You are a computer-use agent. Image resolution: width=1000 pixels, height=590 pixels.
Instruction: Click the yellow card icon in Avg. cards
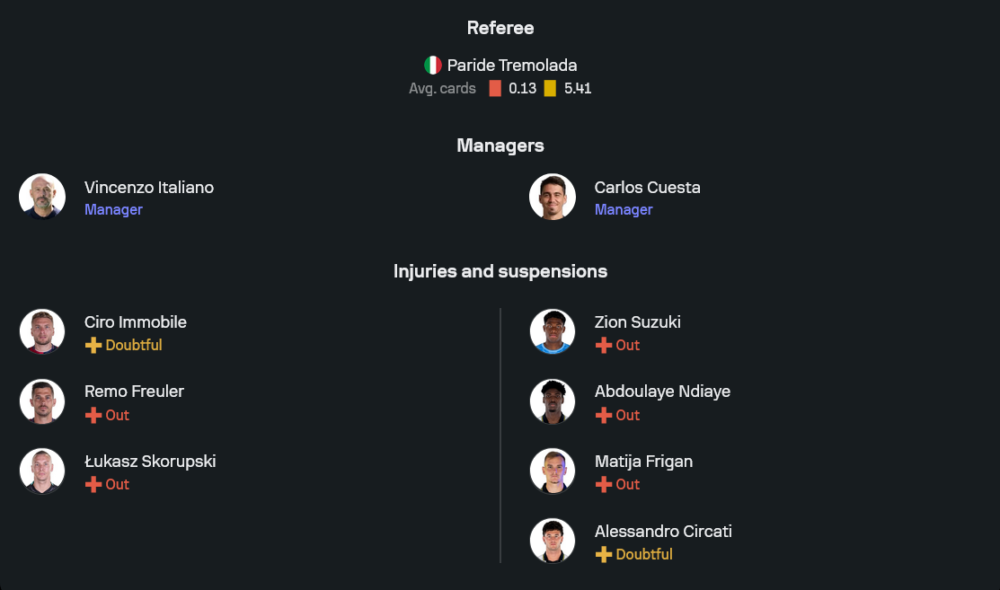tap(550, 88)
